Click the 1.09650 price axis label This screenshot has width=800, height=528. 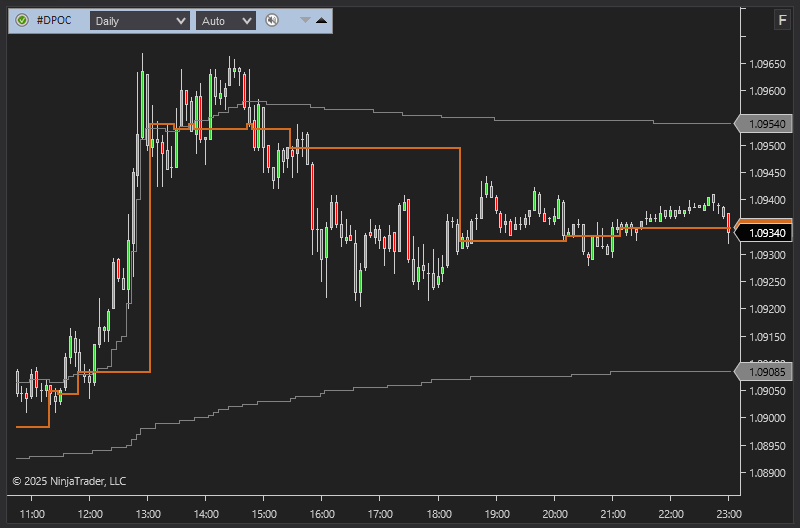[x=768, y=64]
